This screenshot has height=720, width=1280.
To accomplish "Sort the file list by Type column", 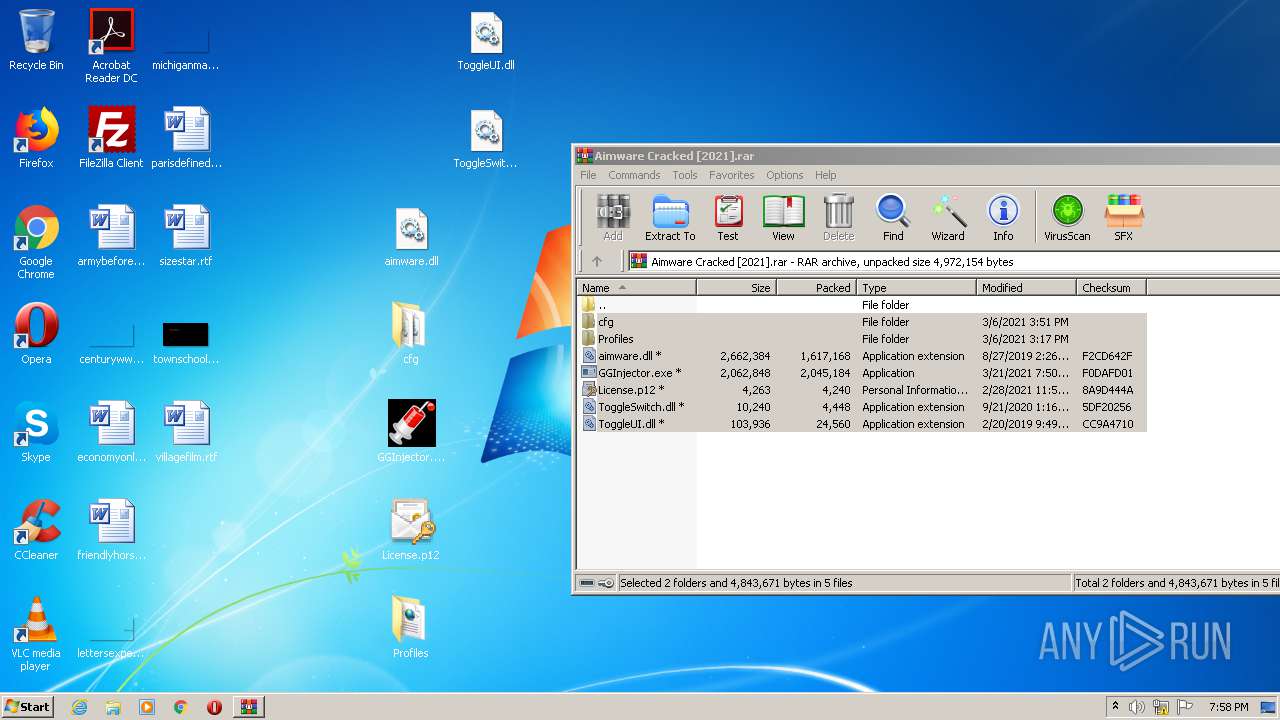I will pyautogui.click(x=916, y=287).
